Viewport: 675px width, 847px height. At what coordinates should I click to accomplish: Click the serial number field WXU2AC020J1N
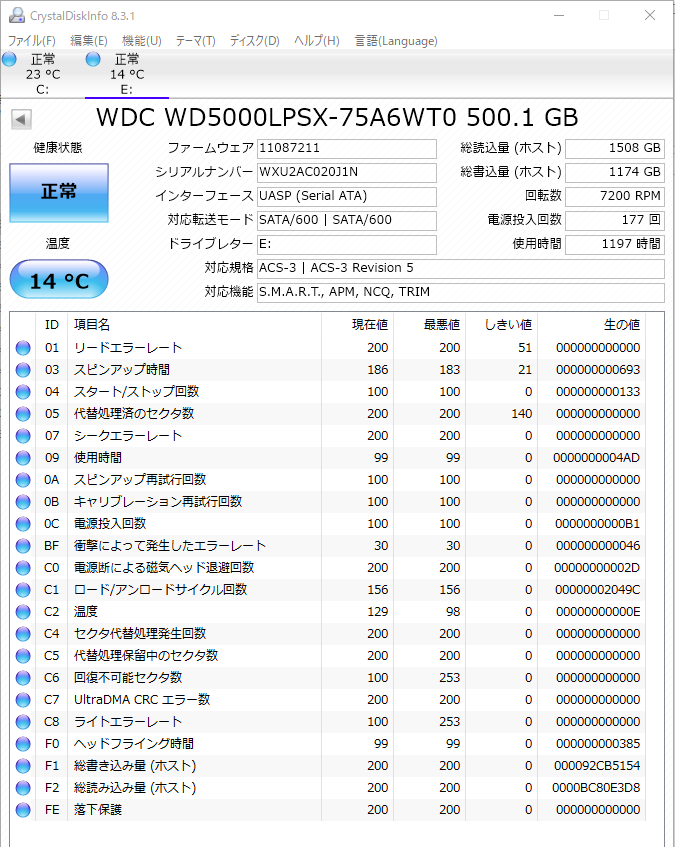pos(347,172)
